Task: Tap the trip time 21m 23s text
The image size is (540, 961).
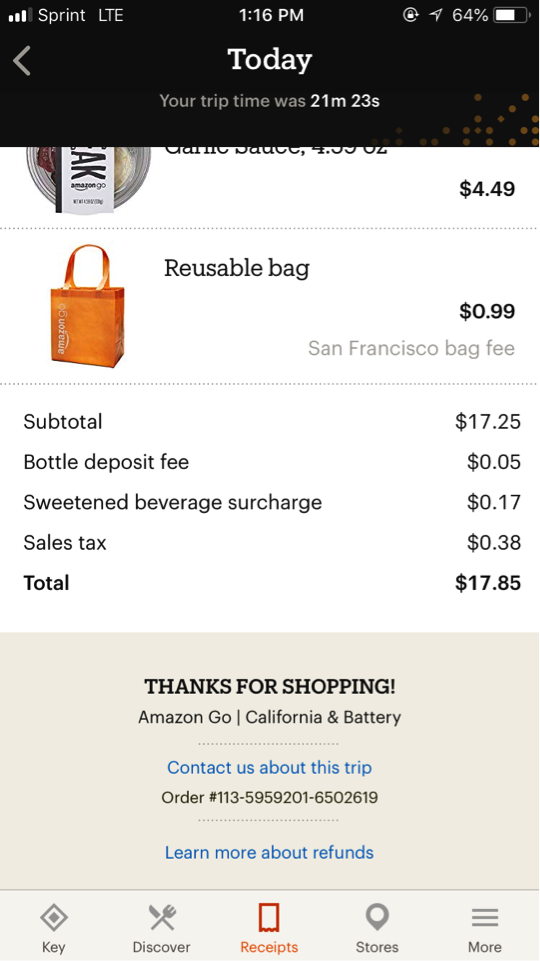Action: [x=345, y=101]
